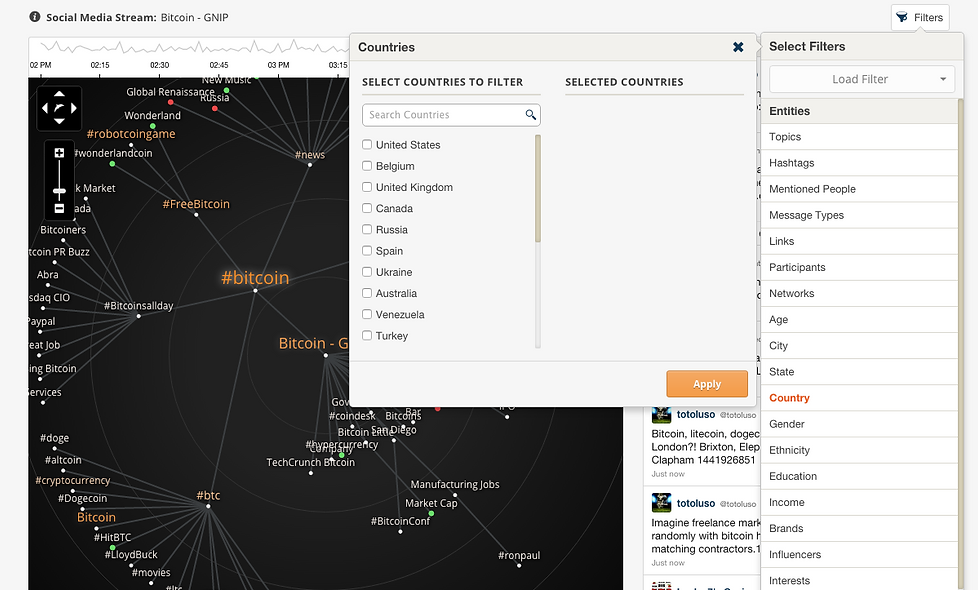978x590 pixels.
Task: Click the Search Countries input field
Action: 451,115
